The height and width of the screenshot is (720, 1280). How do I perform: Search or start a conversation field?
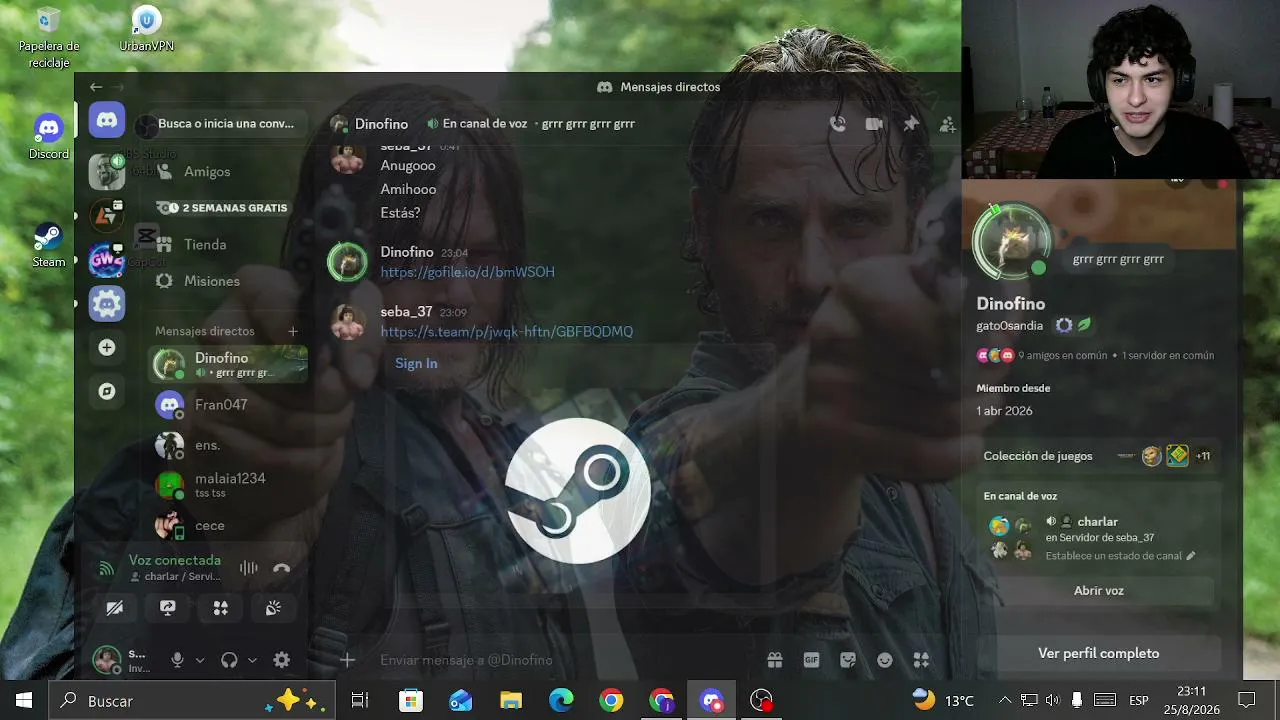click(227, 124)
